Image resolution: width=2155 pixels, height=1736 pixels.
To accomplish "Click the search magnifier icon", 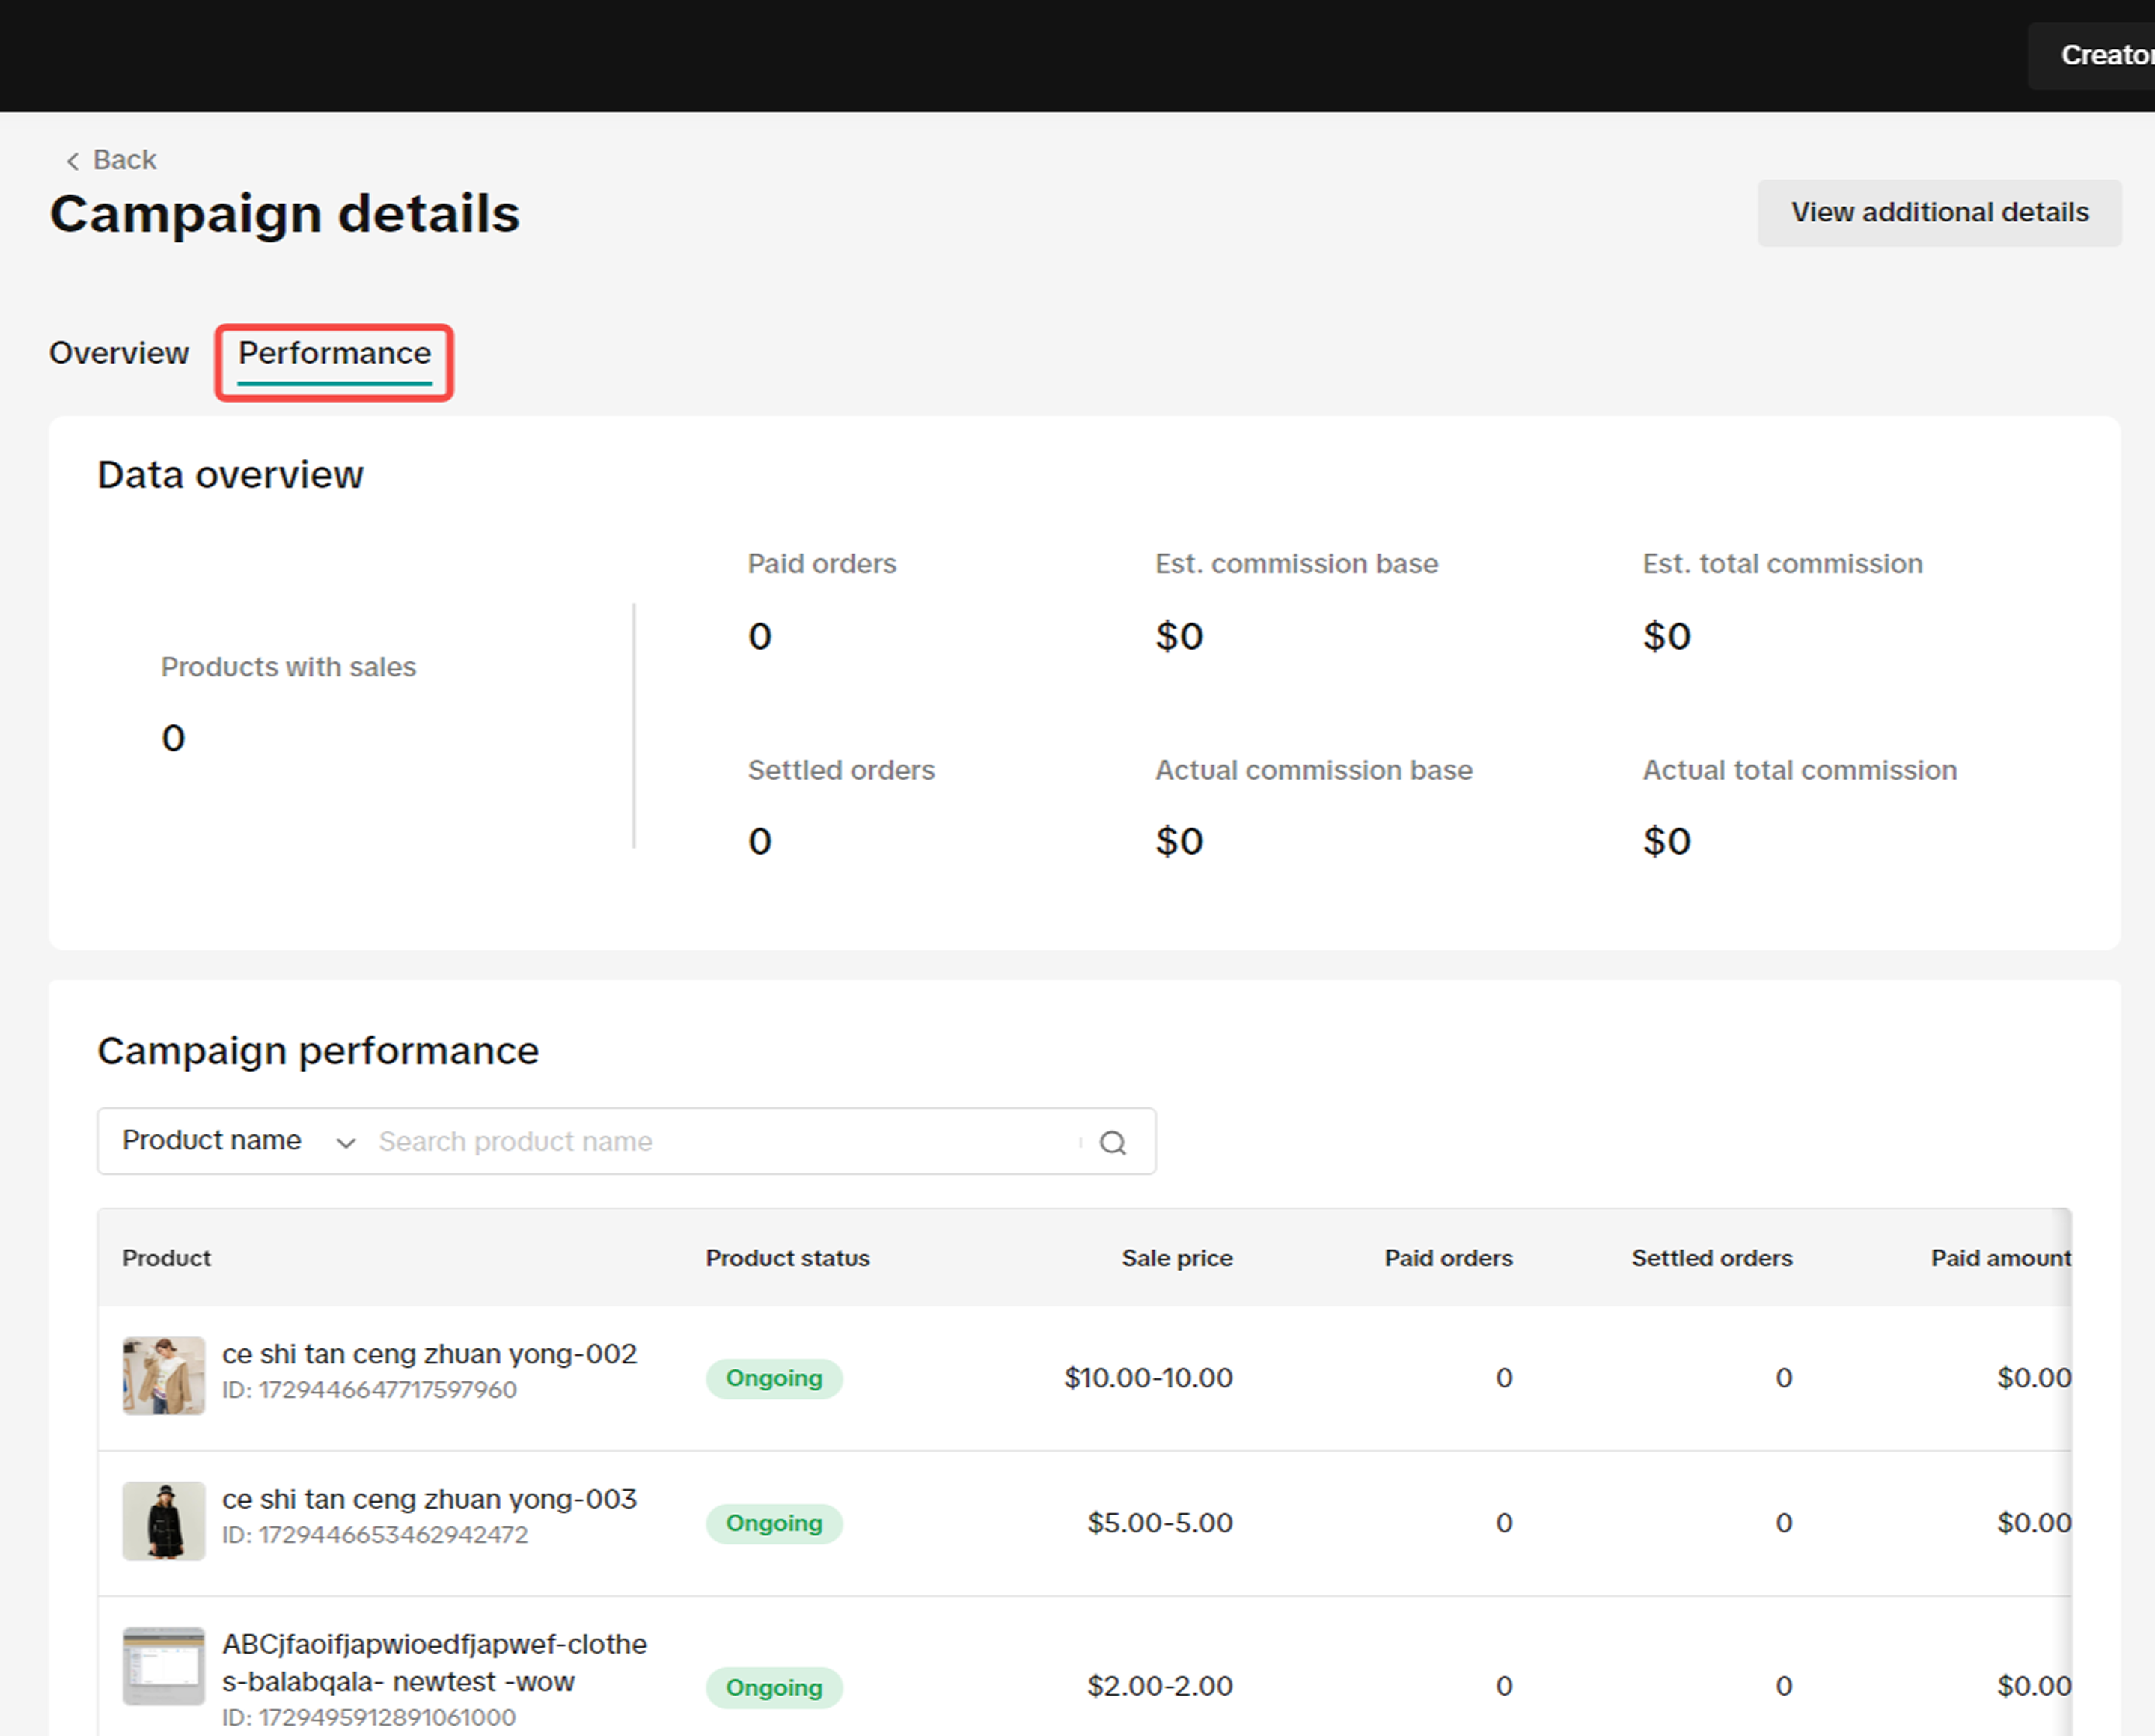I will pos(1112,1142).
